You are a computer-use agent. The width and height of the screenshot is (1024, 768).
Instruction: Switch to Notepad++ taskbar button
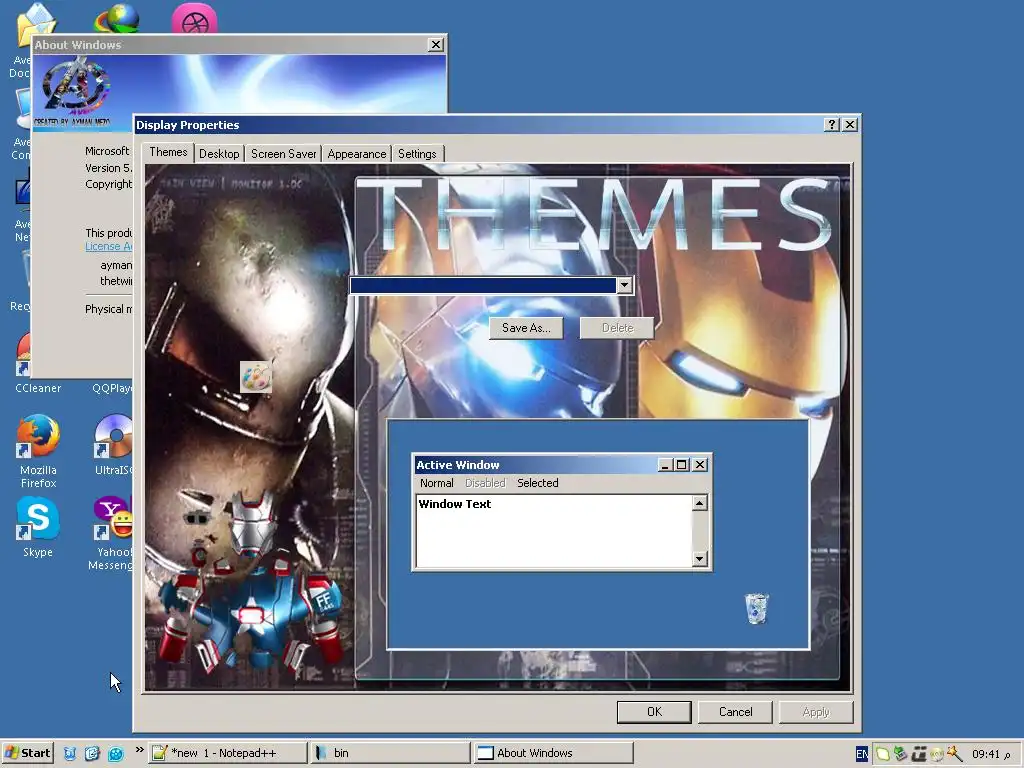227,753
